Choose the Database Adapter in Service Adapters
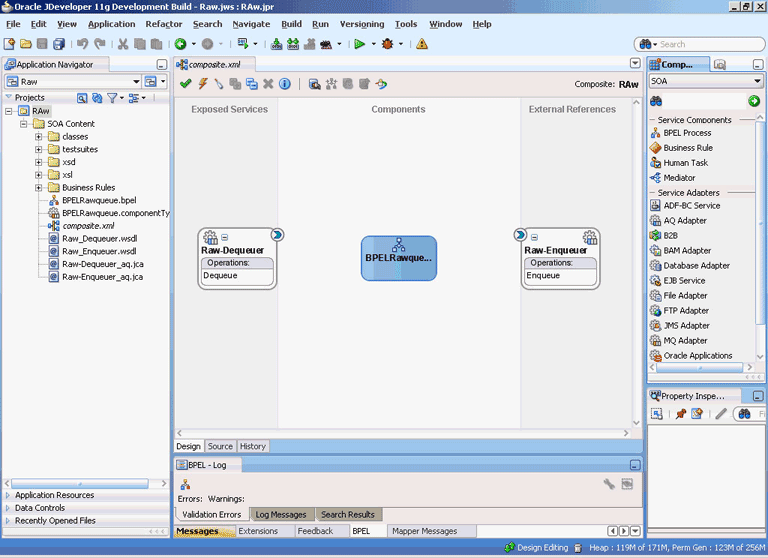768x558 pixels. (x=696, y=266)
